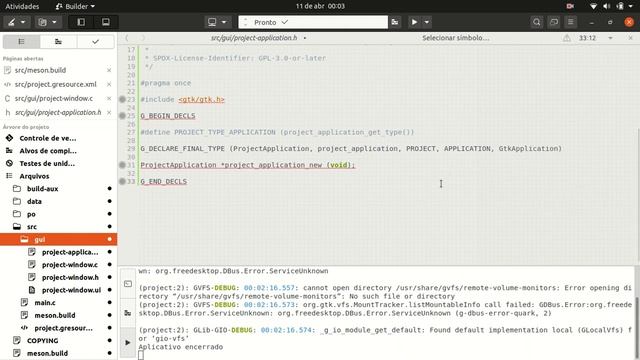Open Selecionar símbolo symbol selector
Image resolution: width=640 pixels, height=360 pixels.
click(456, 38)
